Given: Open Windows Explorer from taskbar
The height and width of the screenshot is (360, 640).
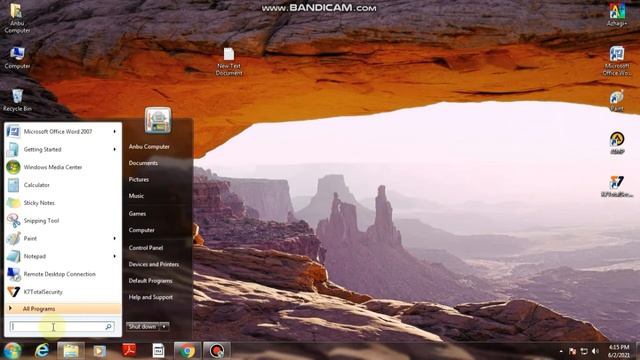Looking at the screenshot, I should [71, 351].
